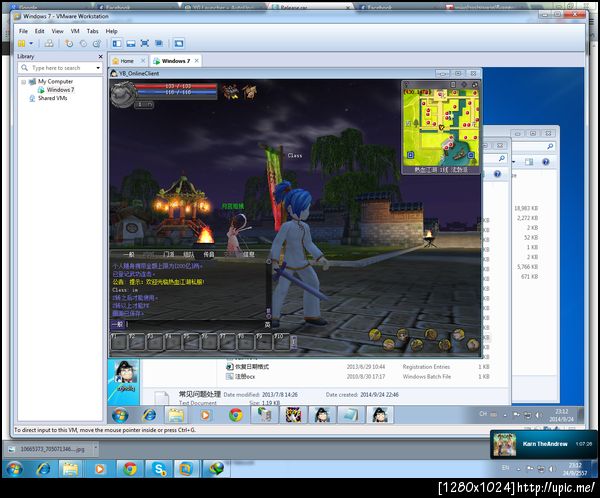Open the Edit menu

39,31
